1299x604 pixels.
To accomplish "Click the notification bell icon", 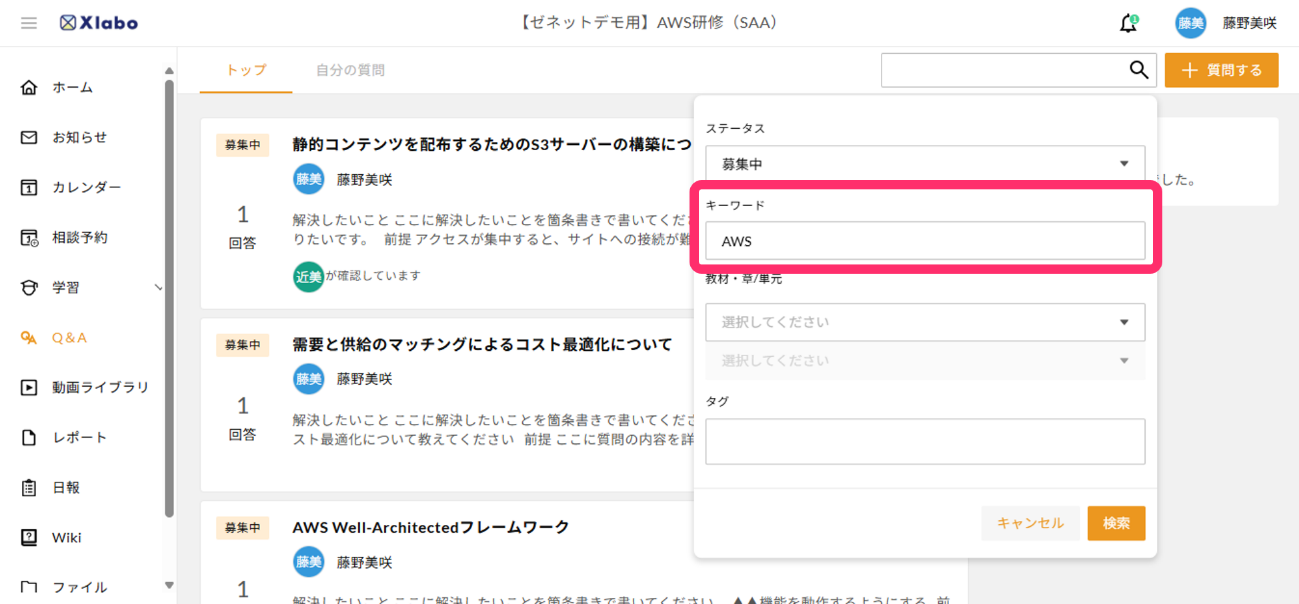I will click(x=1128, y=24).
